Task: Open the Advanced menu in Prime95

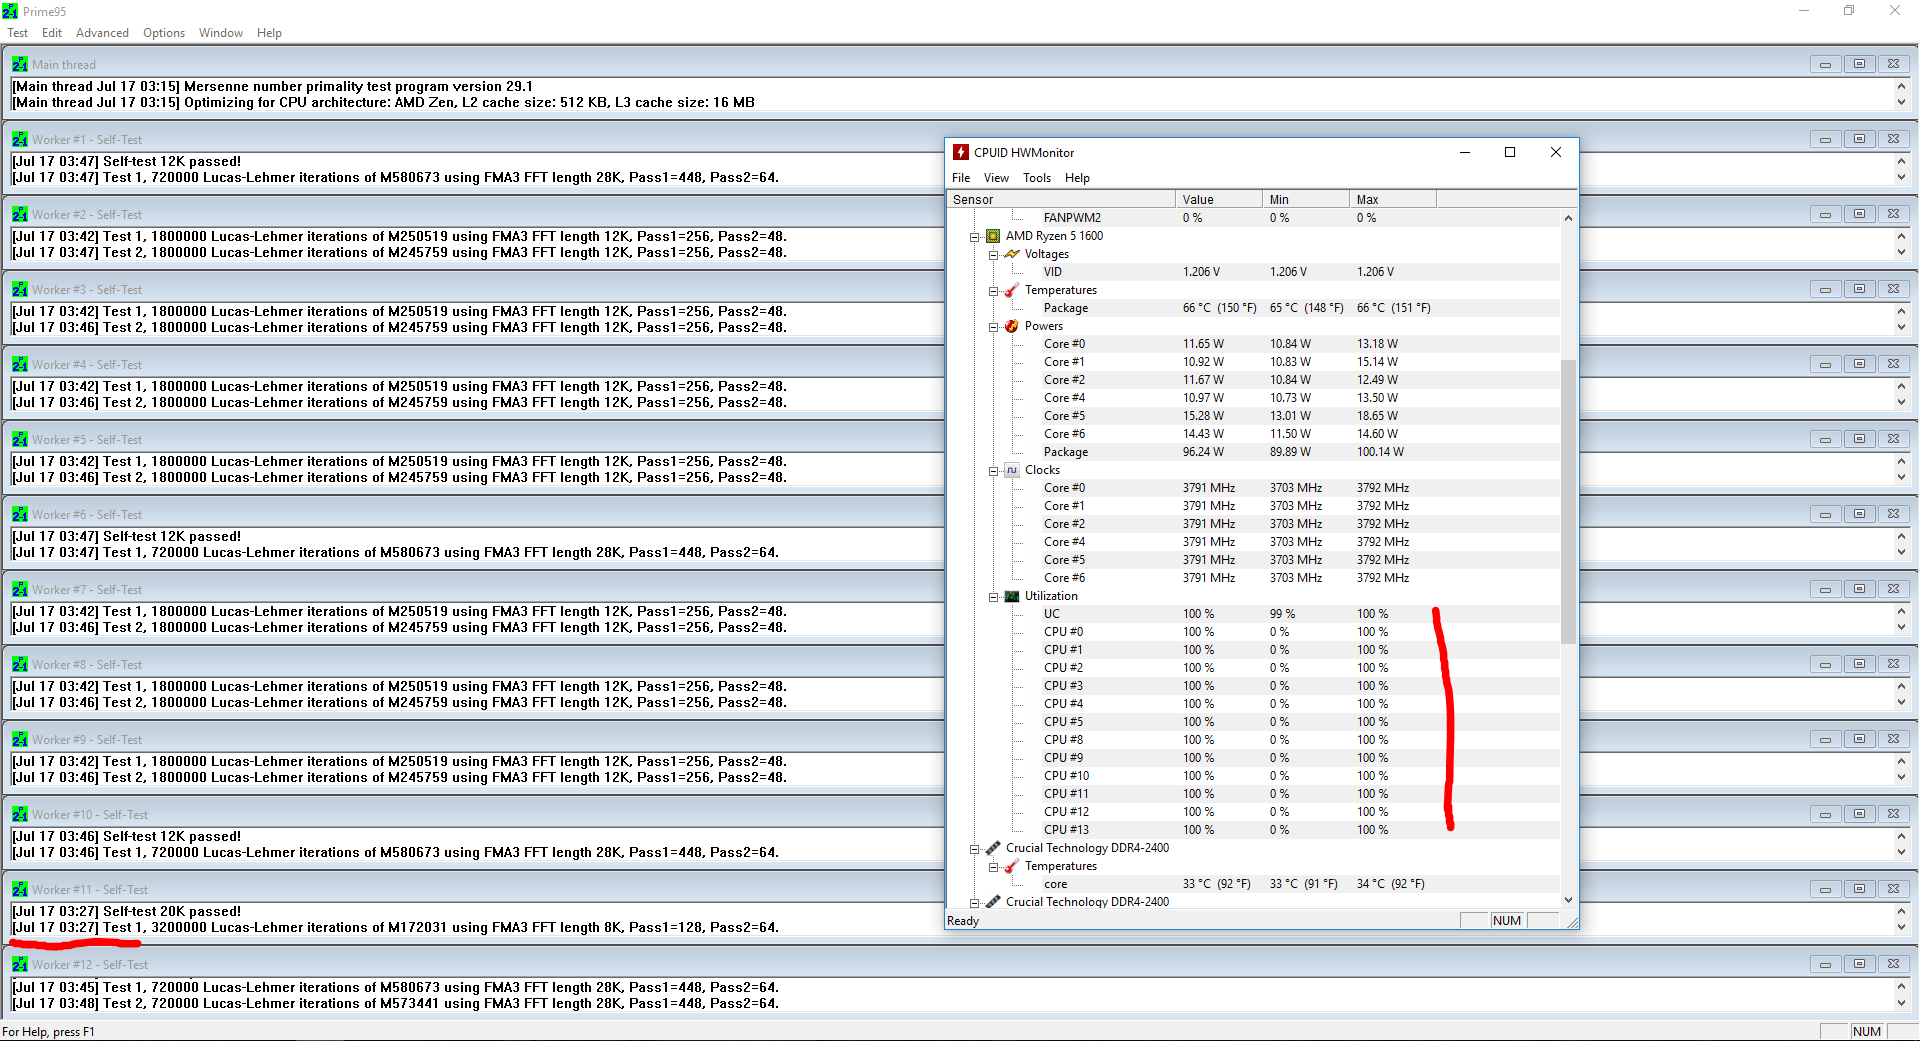Action: pos(102,33)
